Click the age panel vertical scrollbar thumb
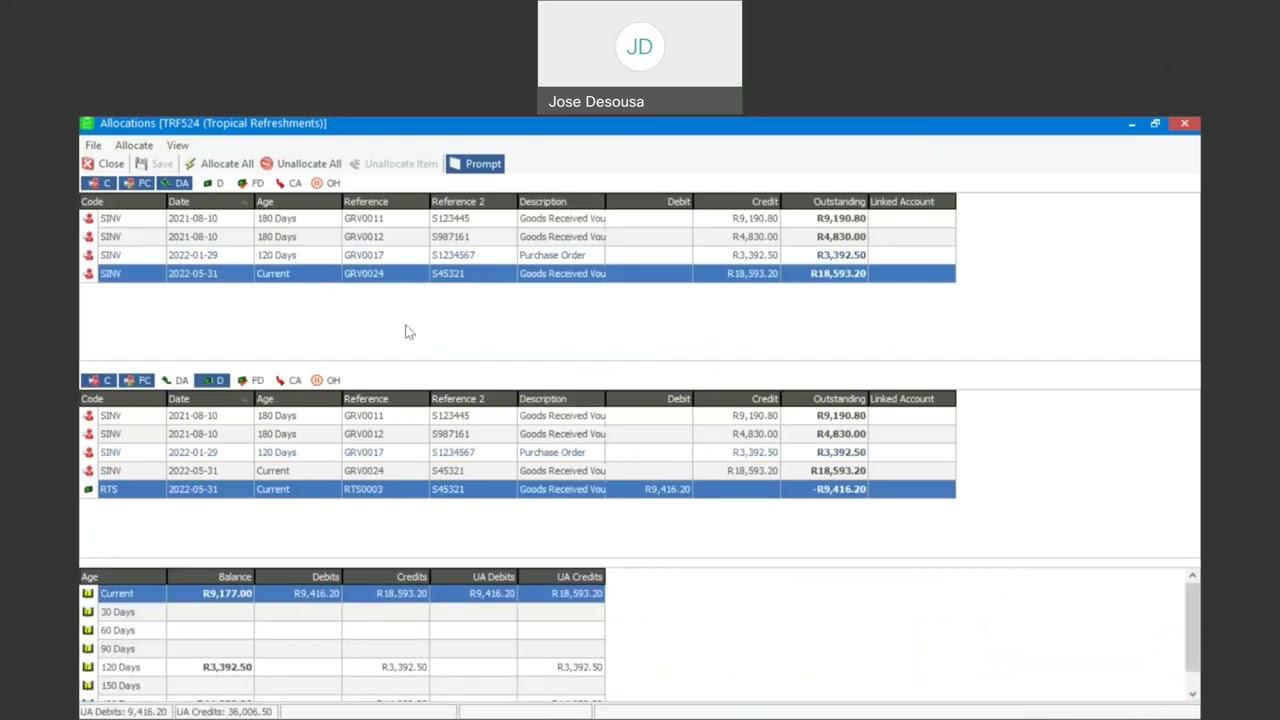The width and height of the screenshot is (1280, 720). pyautogui.click(x=1192, y=626)
